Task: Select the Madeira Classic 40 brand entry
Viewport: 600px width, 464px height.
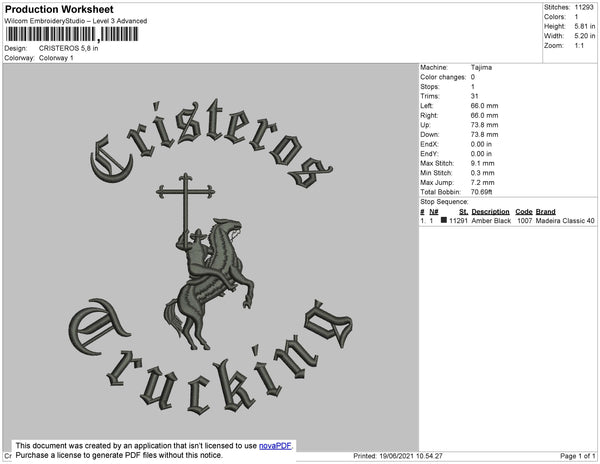Action: [565, 221]
